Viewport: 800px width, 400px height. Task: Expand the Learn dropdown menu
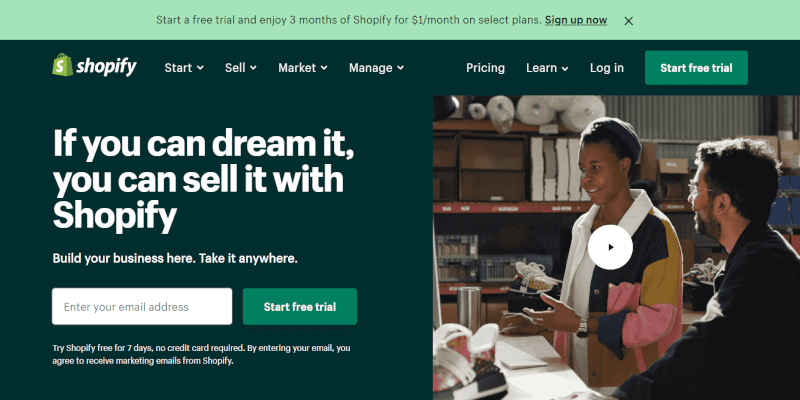click(x=547, y=68)
